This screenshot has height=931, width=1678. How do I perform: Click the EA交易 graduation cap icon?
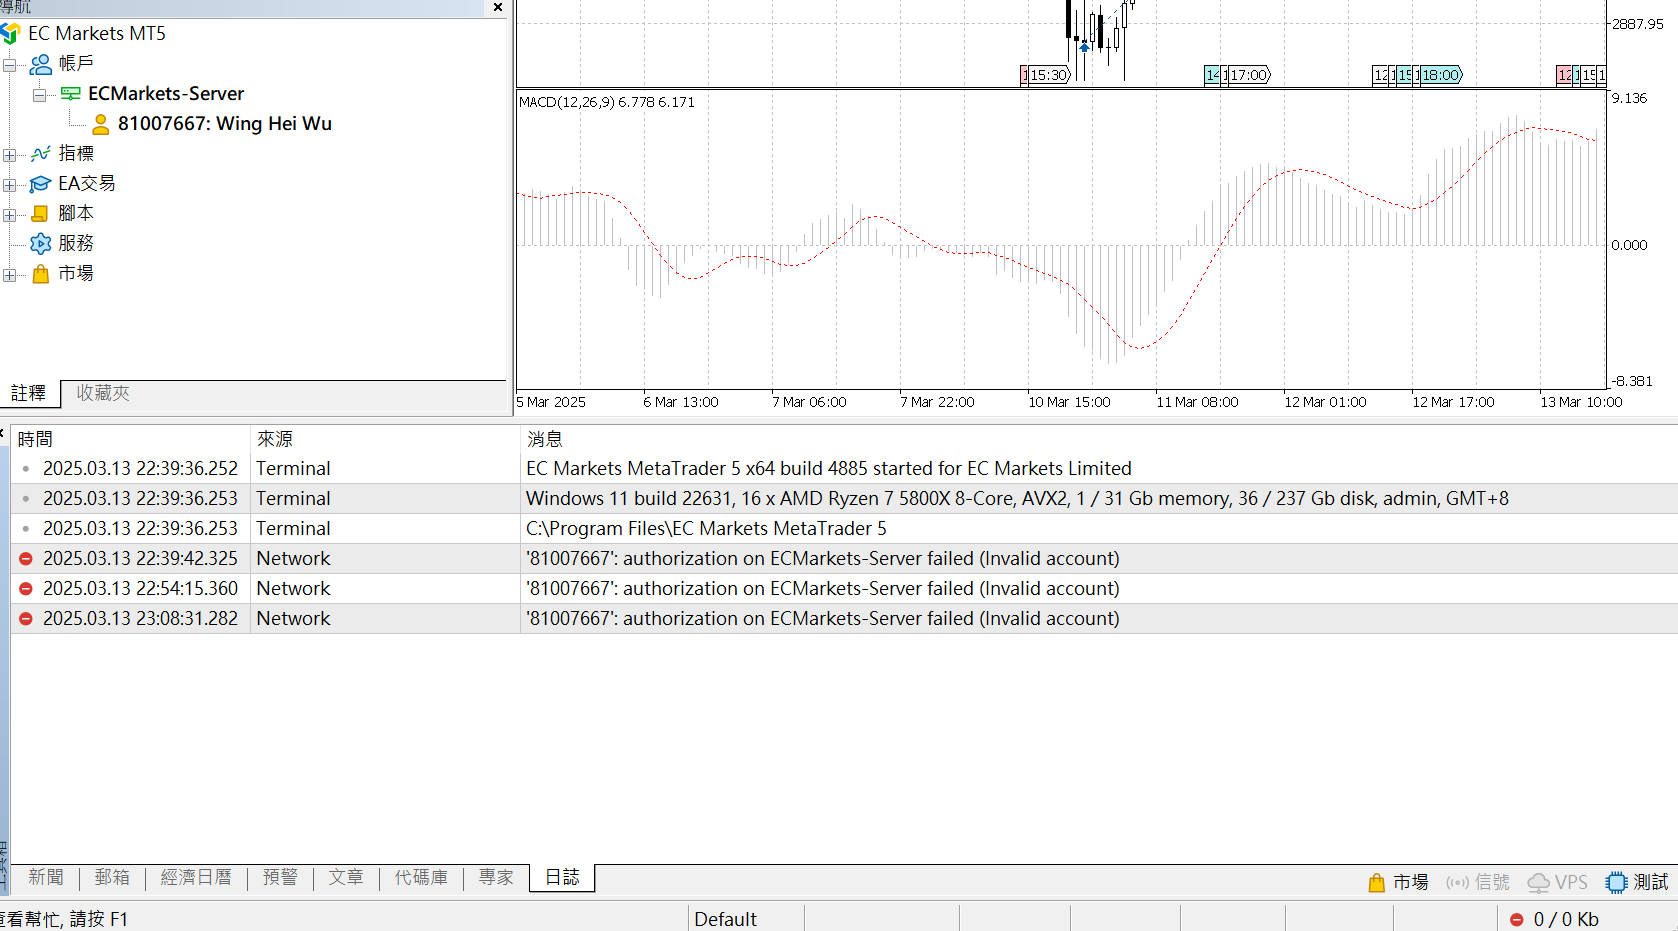pos(41,184)
